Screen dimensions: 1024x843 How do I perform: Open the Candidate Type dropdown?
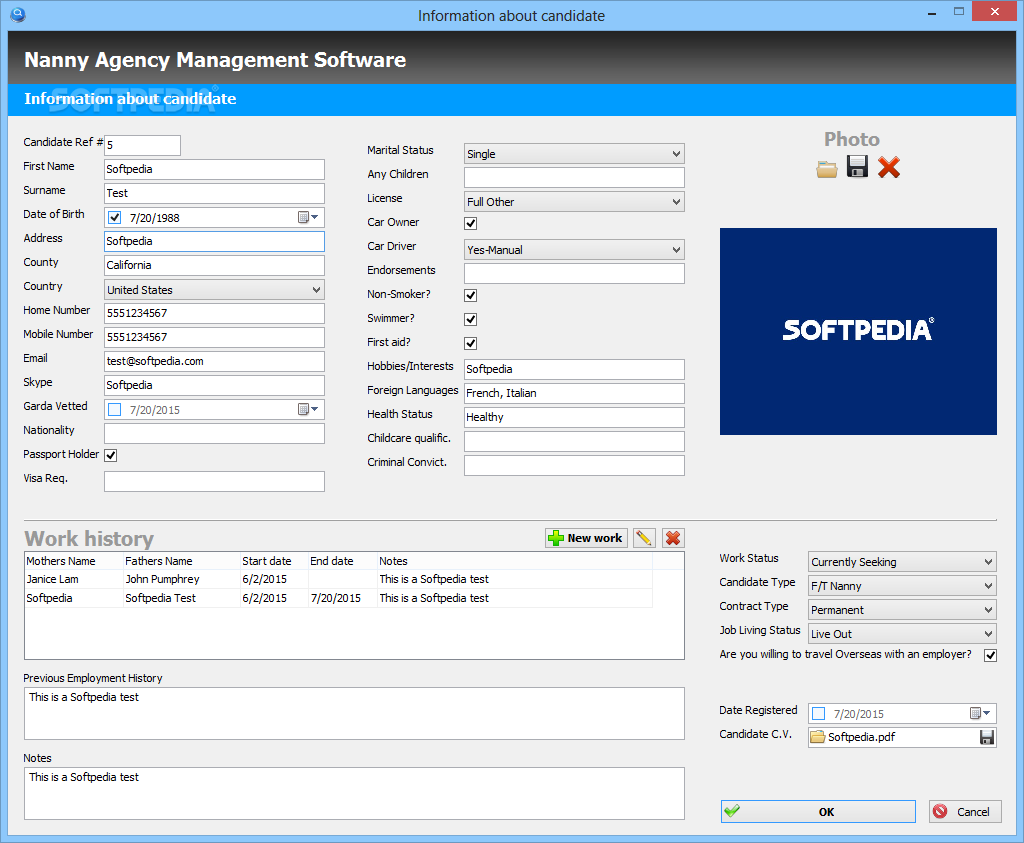click(x=902, y=586)
